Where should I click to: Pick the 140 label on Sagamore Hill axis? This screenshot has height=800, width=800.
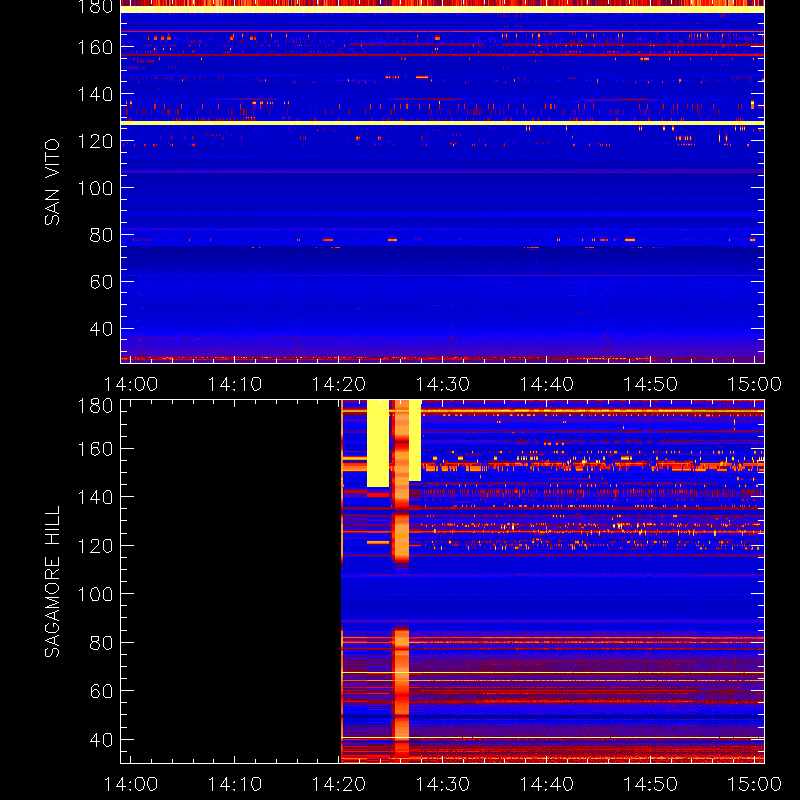pyautogui.click(x=95, y=497)
